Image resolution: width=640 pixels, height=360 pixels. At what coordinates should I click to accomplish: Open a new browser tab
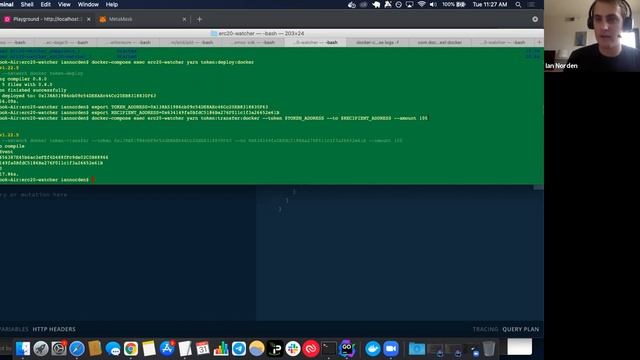pos(200,19)
